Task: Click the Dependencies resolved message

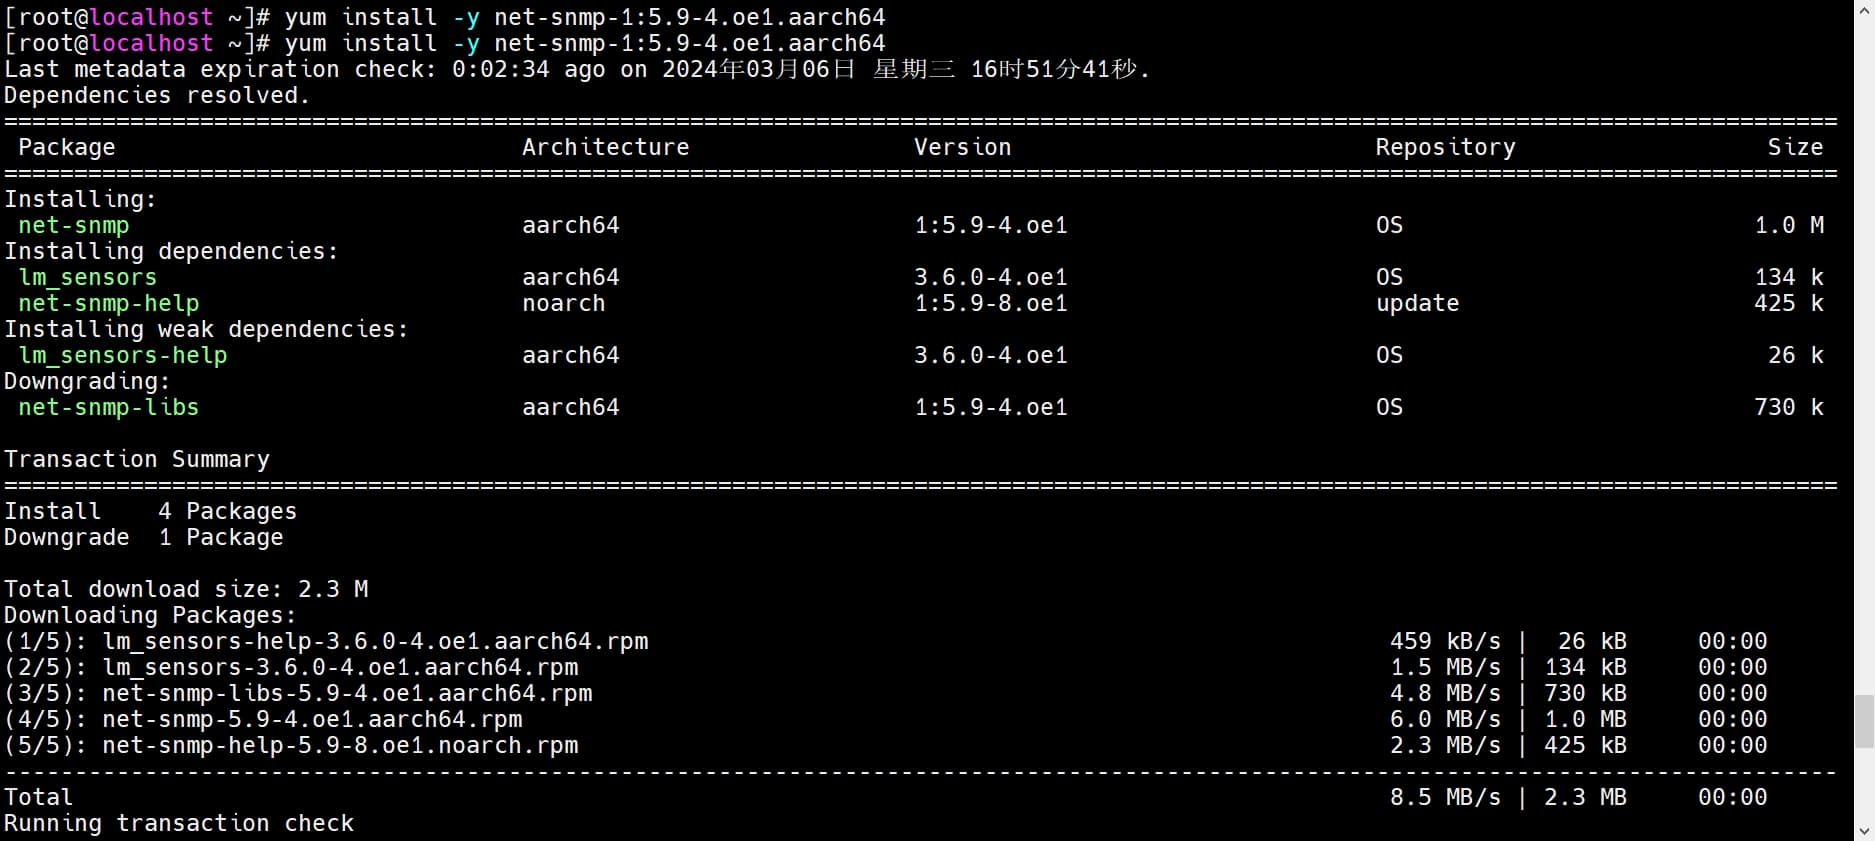Action: 157,95
